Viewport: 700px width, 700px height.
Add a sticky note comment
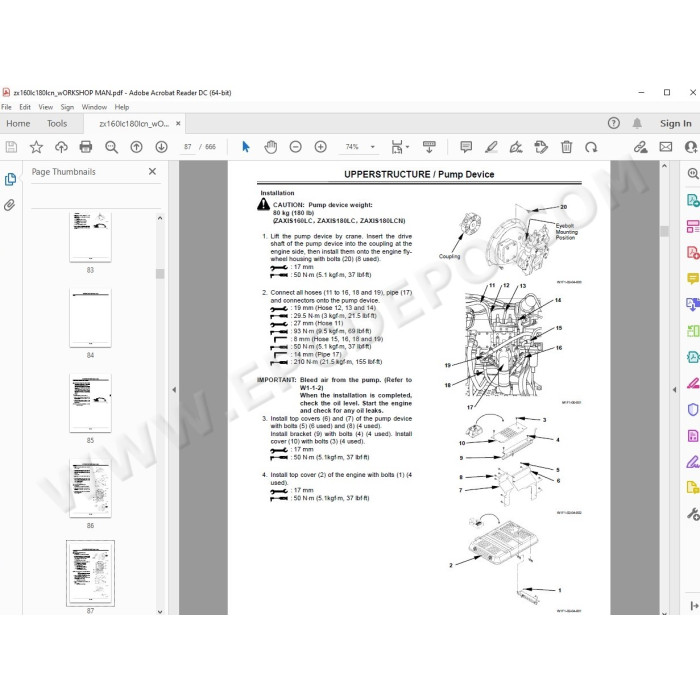(x=466, y=147)
